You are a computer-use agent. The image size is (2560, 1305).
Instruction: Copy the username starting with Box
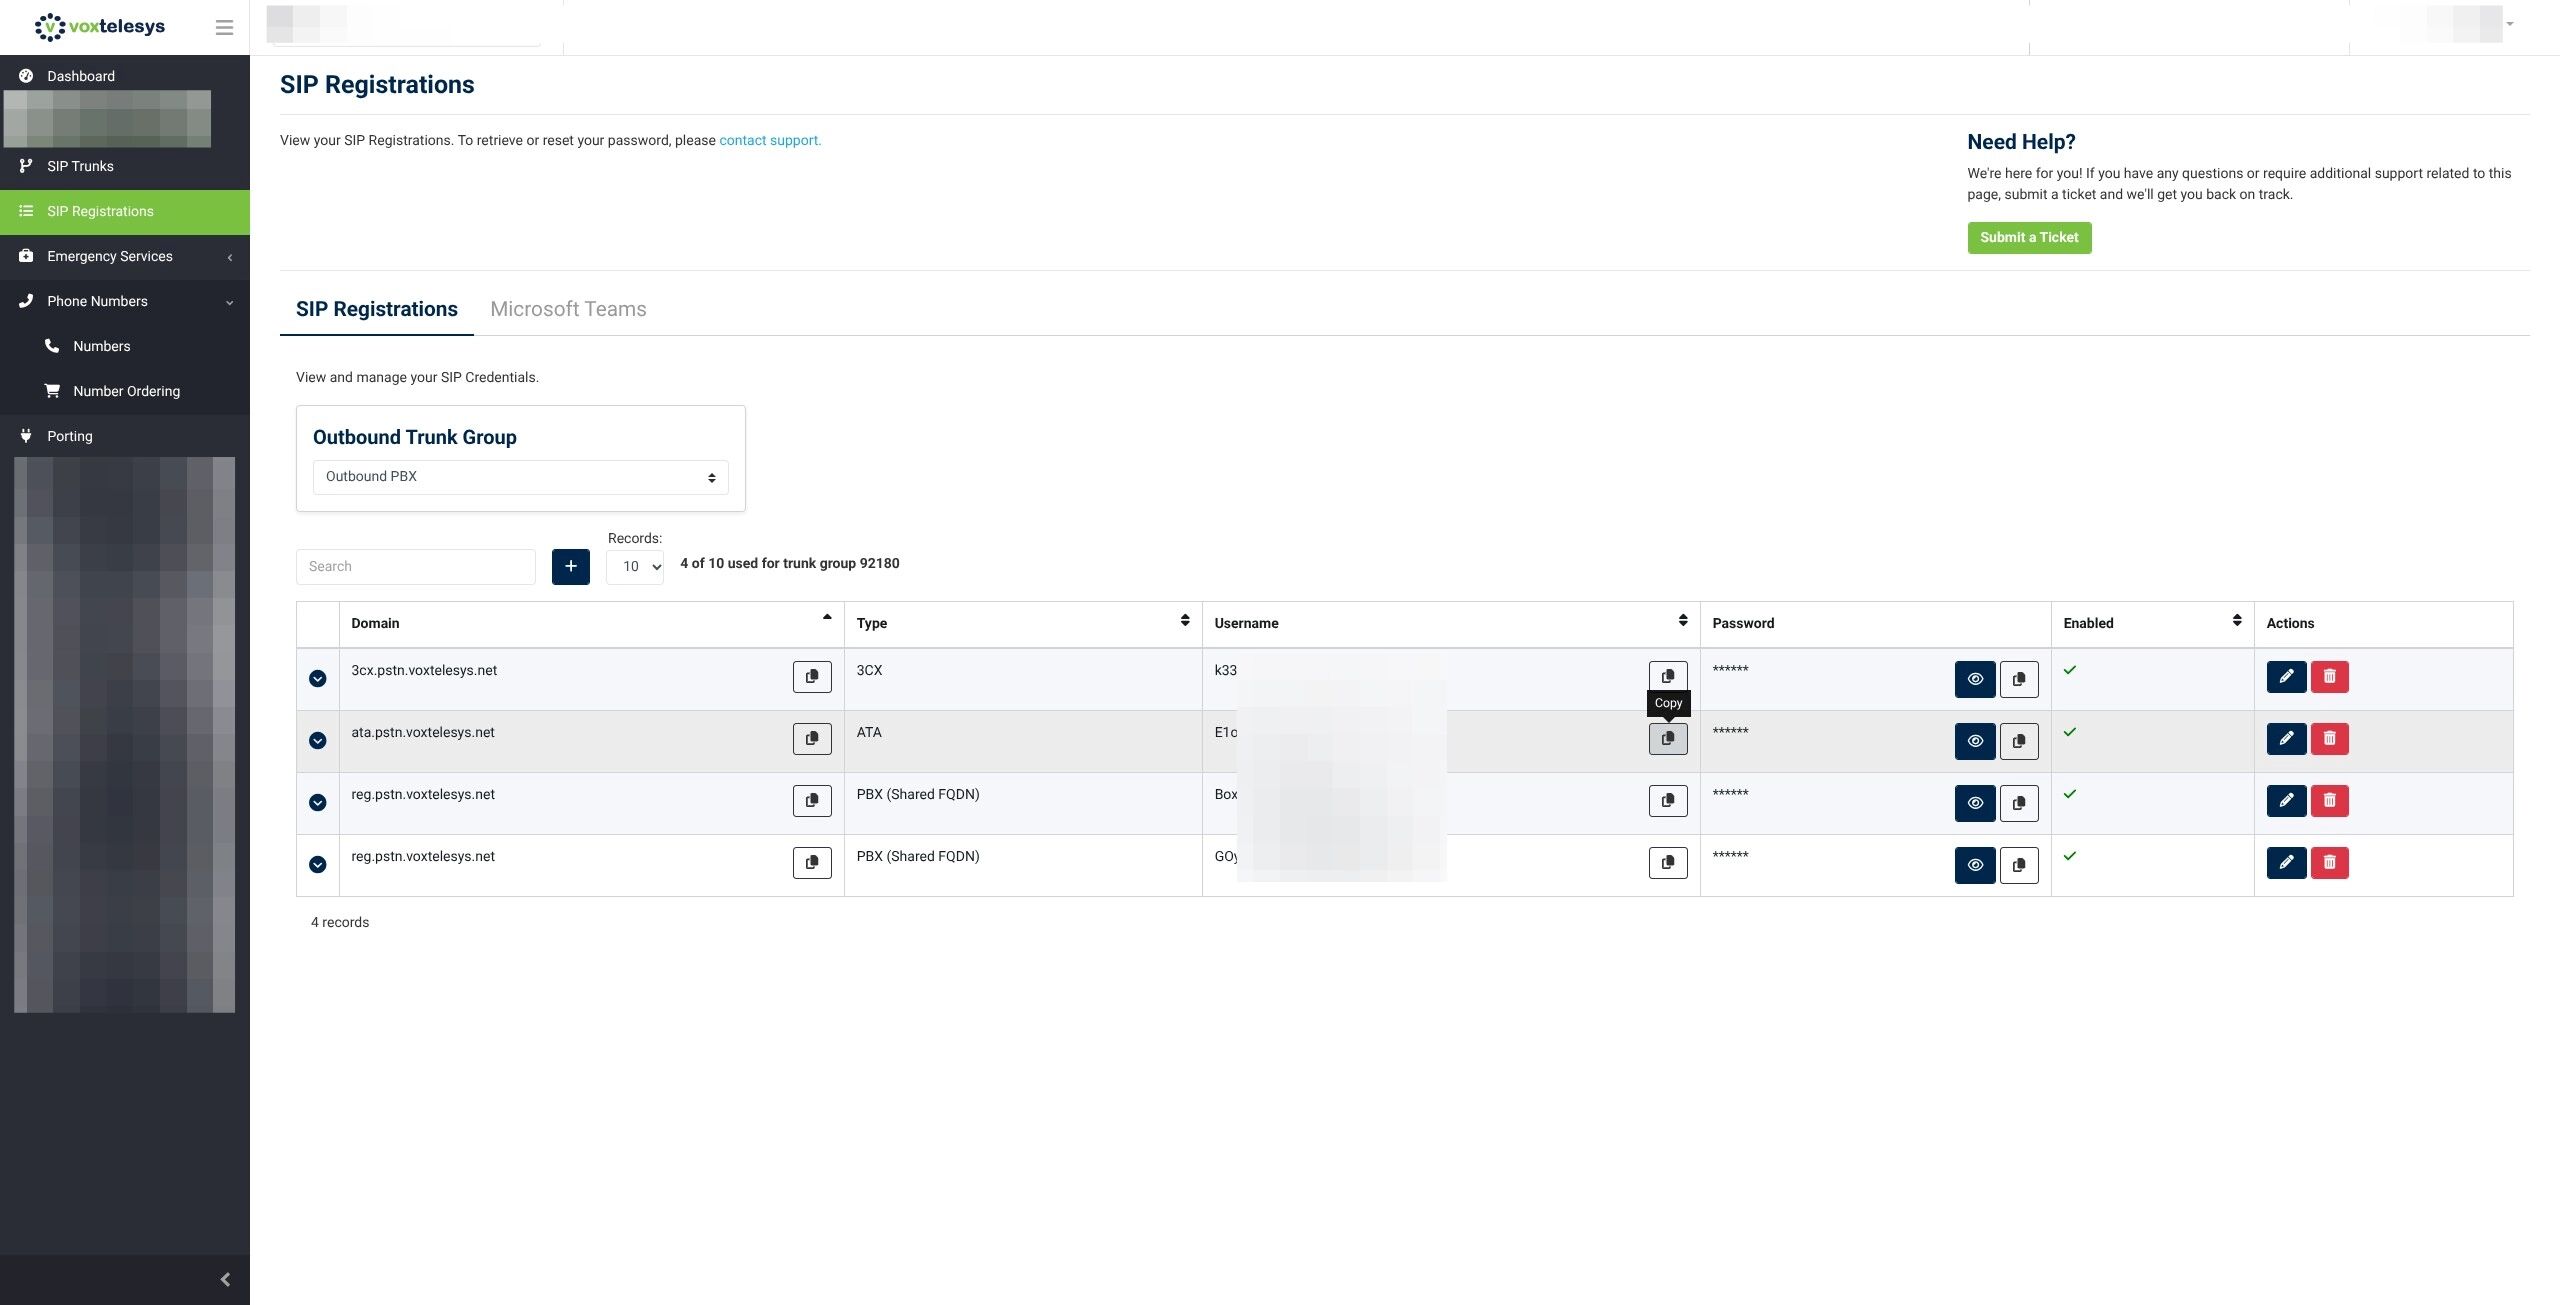pos(1668,801)
